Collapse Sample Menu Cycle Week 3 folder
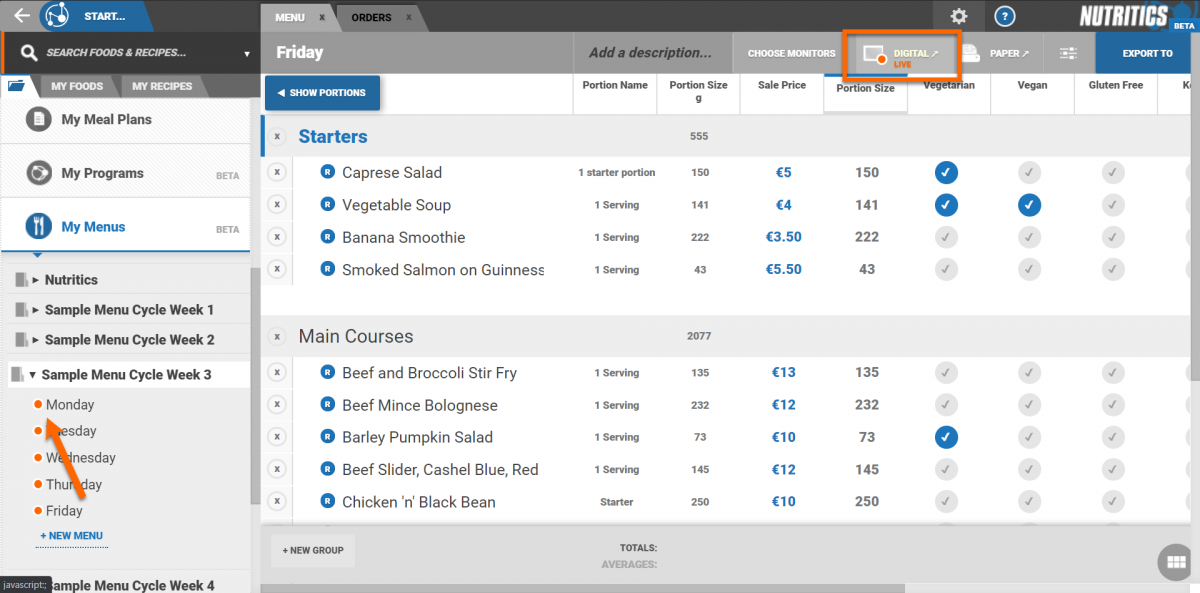The width and height of the screenshot is (1200, 593). click(x=32, y=375)
